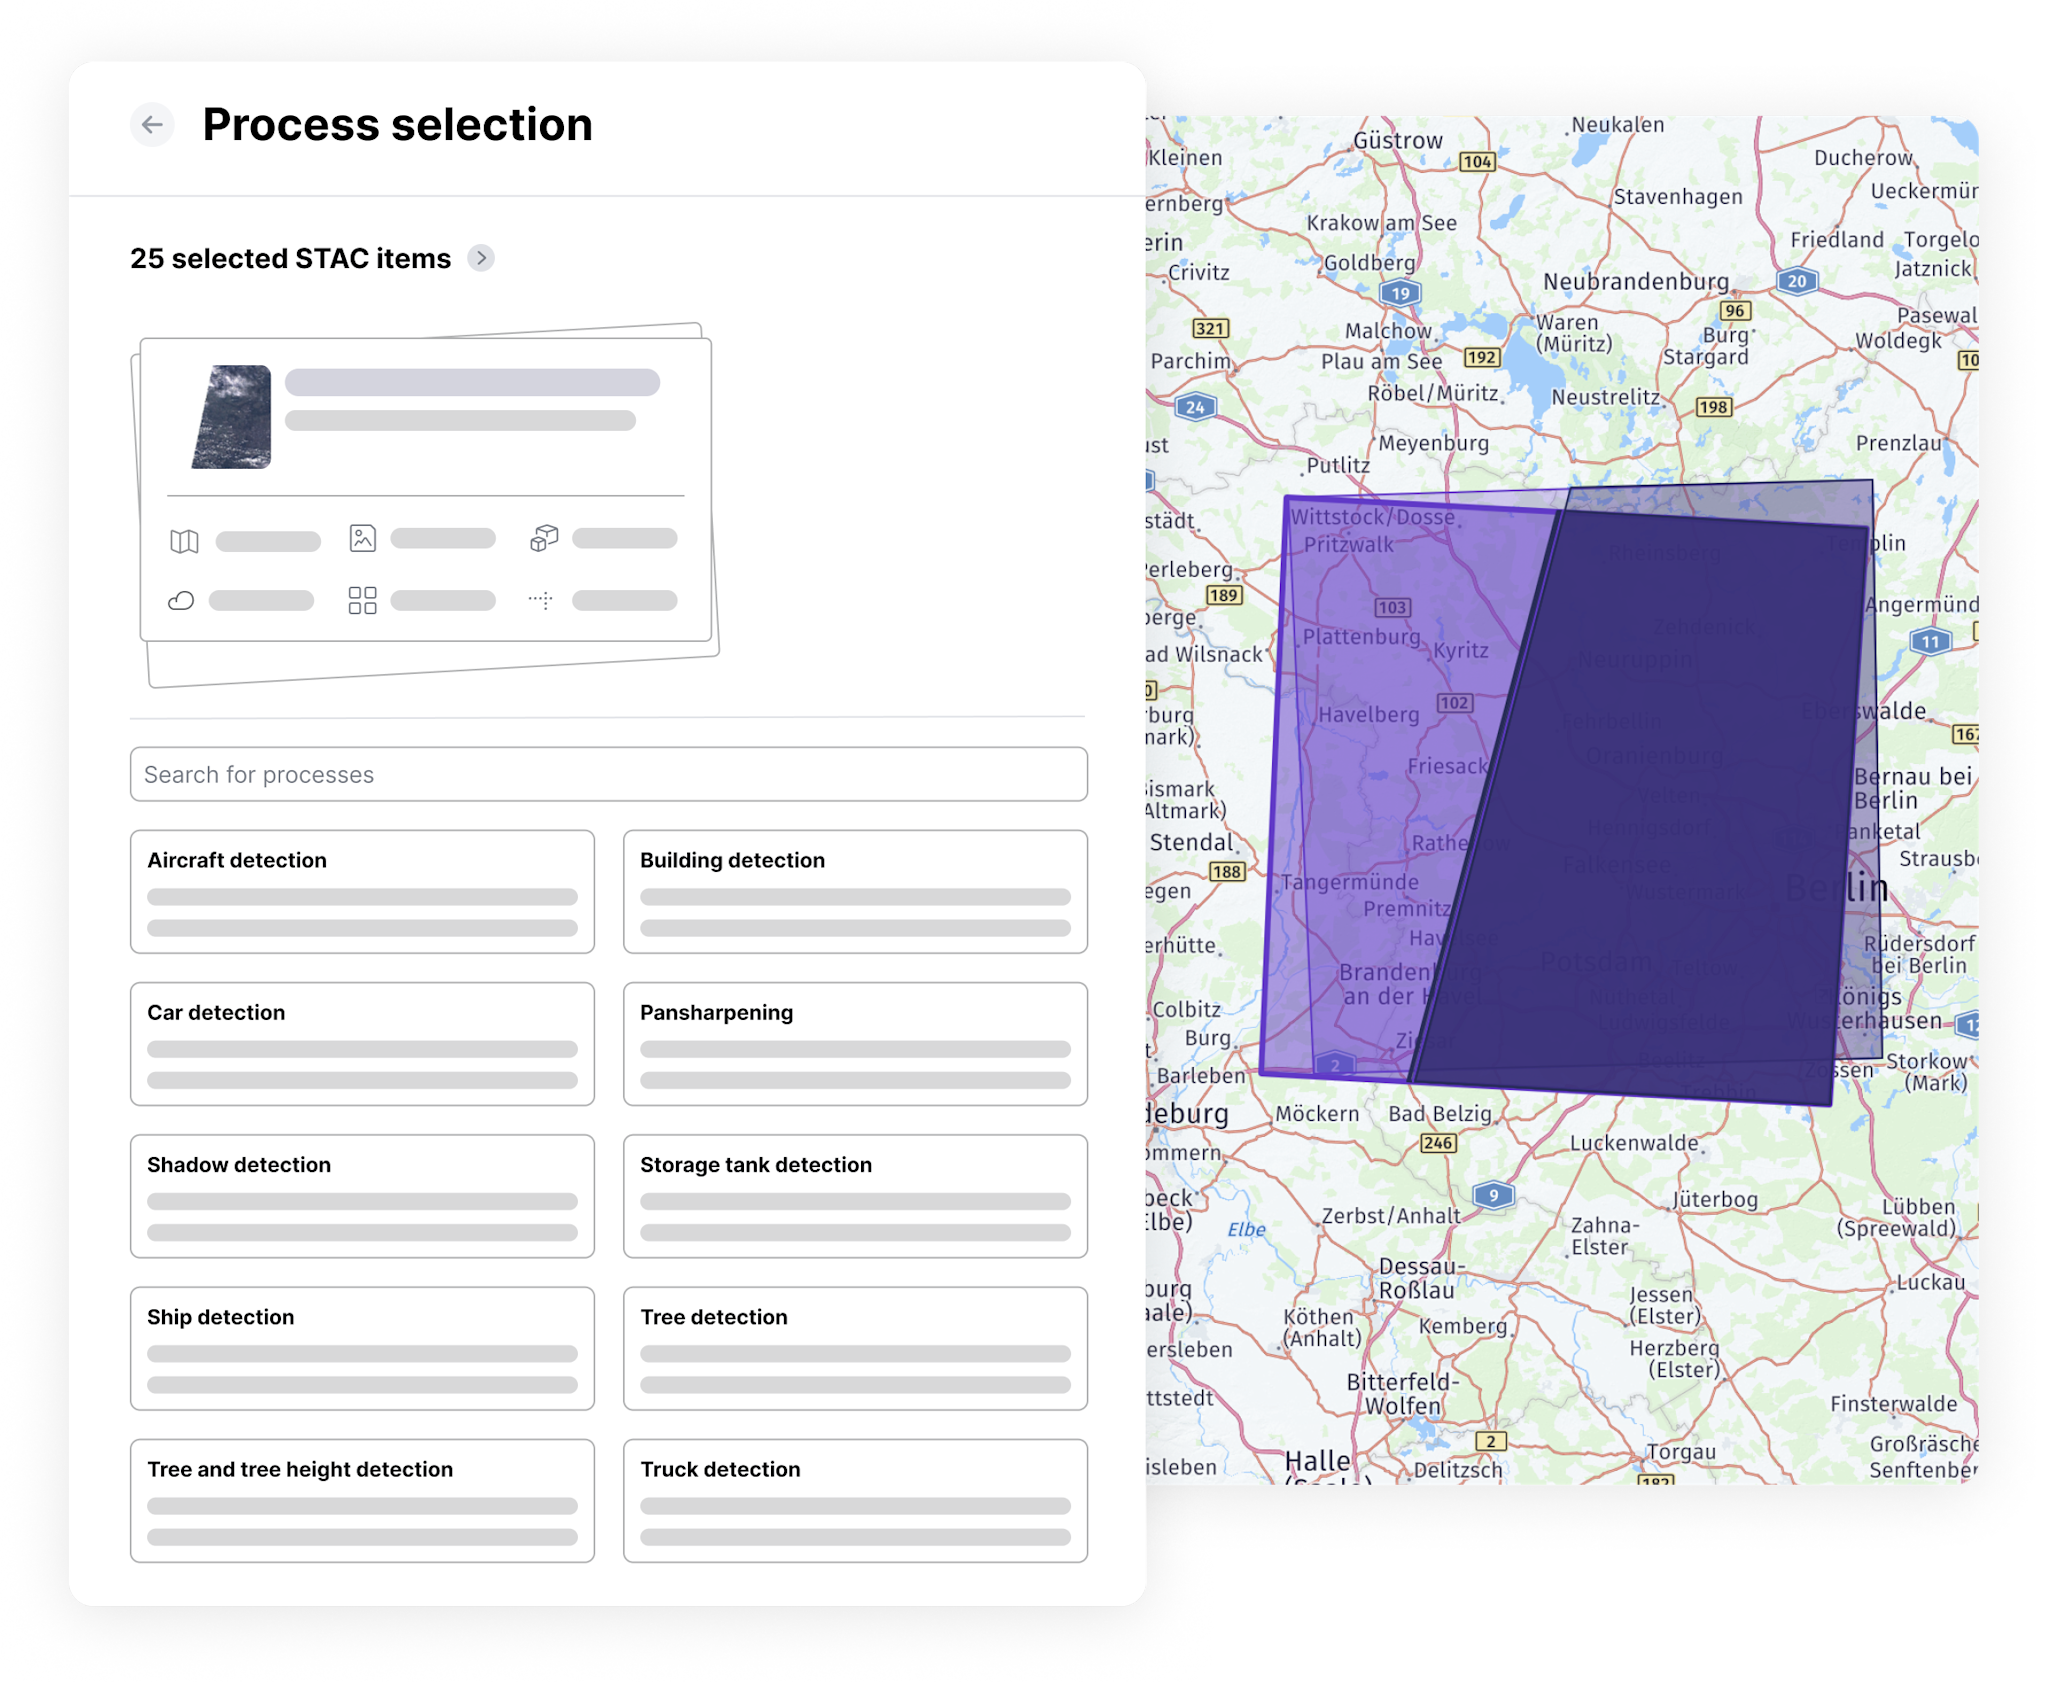Click the map icon on the item card
Screen dimensions: 2048x1682
[184, 541]
